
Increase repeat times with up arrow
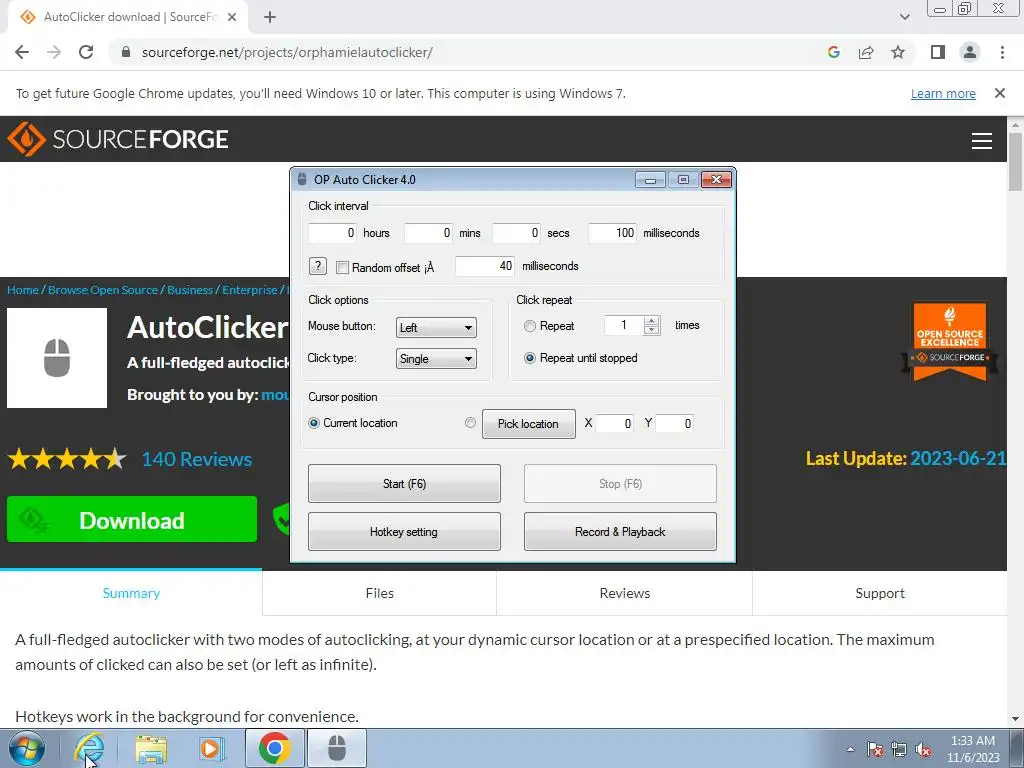[x=651, y=321]
